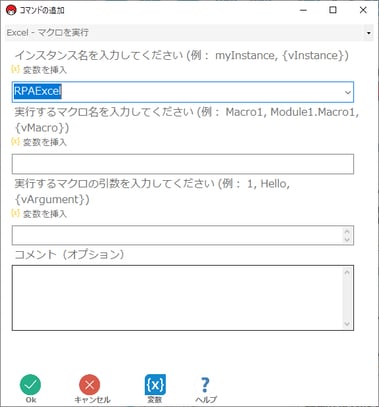Screen dimensions: 379x407
Task: Click 変数を挿入 icon above macro argument field
Action: pos(15,213)
